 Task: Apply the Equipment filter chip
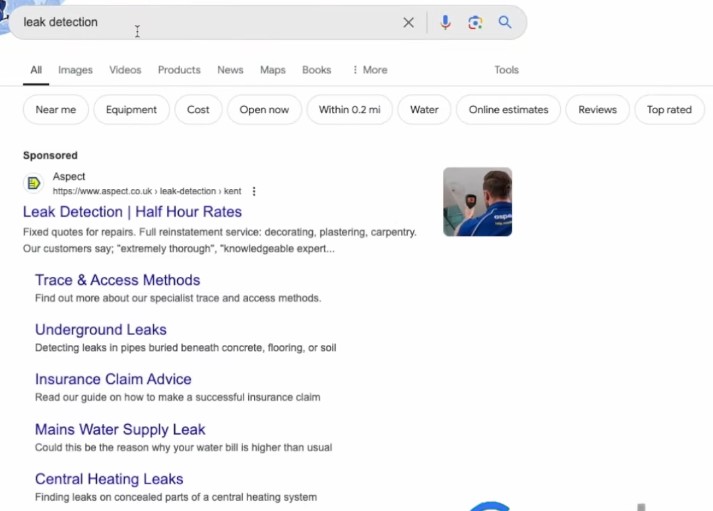131,110
